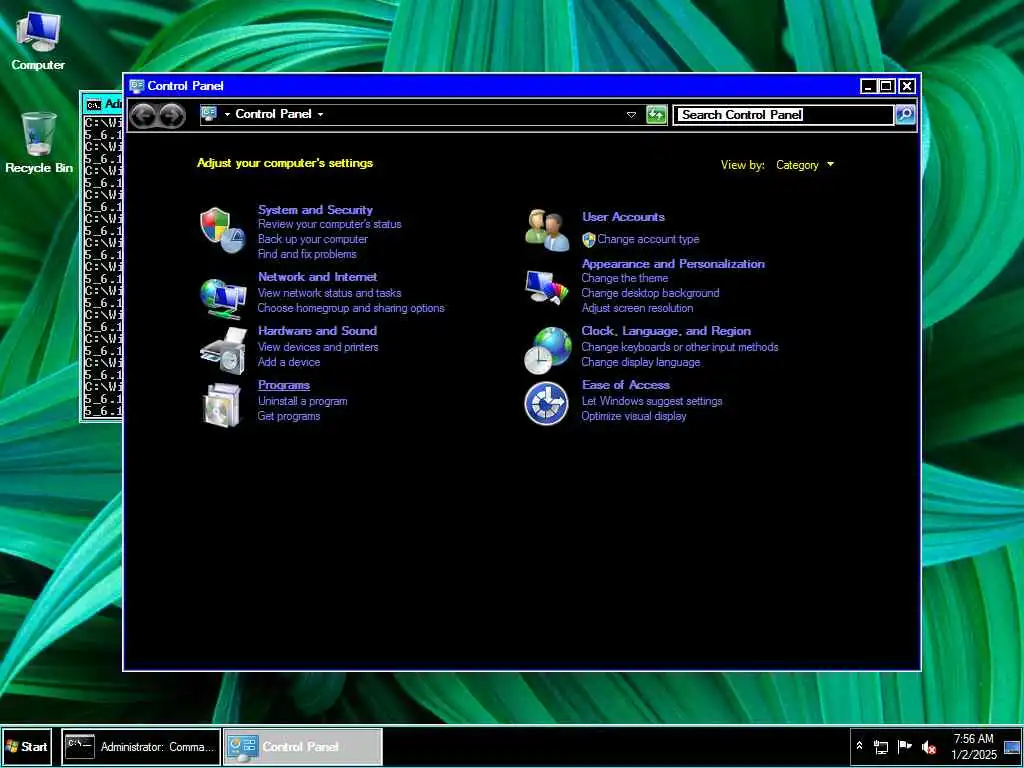Click muted volume tray icon

click(x=929, y=747)
